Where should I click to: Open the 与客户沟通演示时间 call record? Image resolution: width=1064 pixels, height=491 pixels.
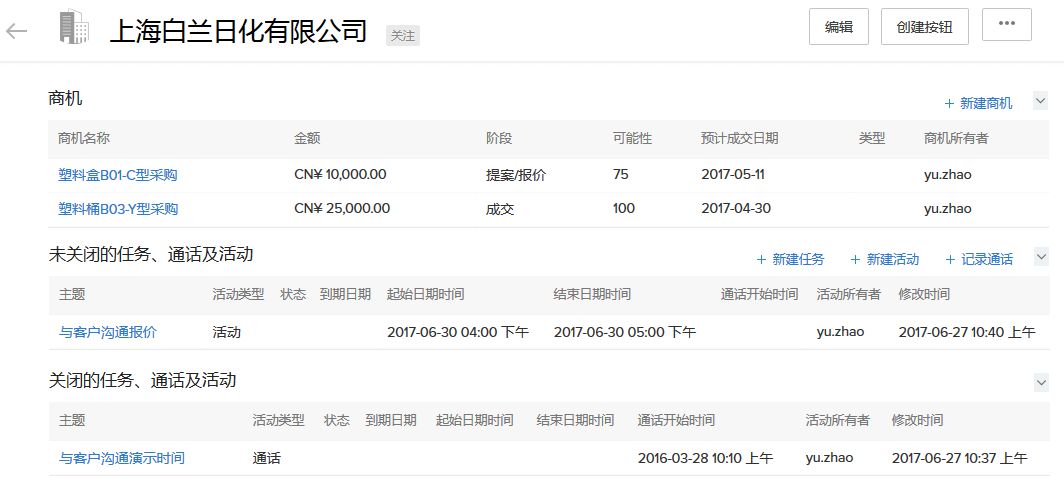(122, 458)
